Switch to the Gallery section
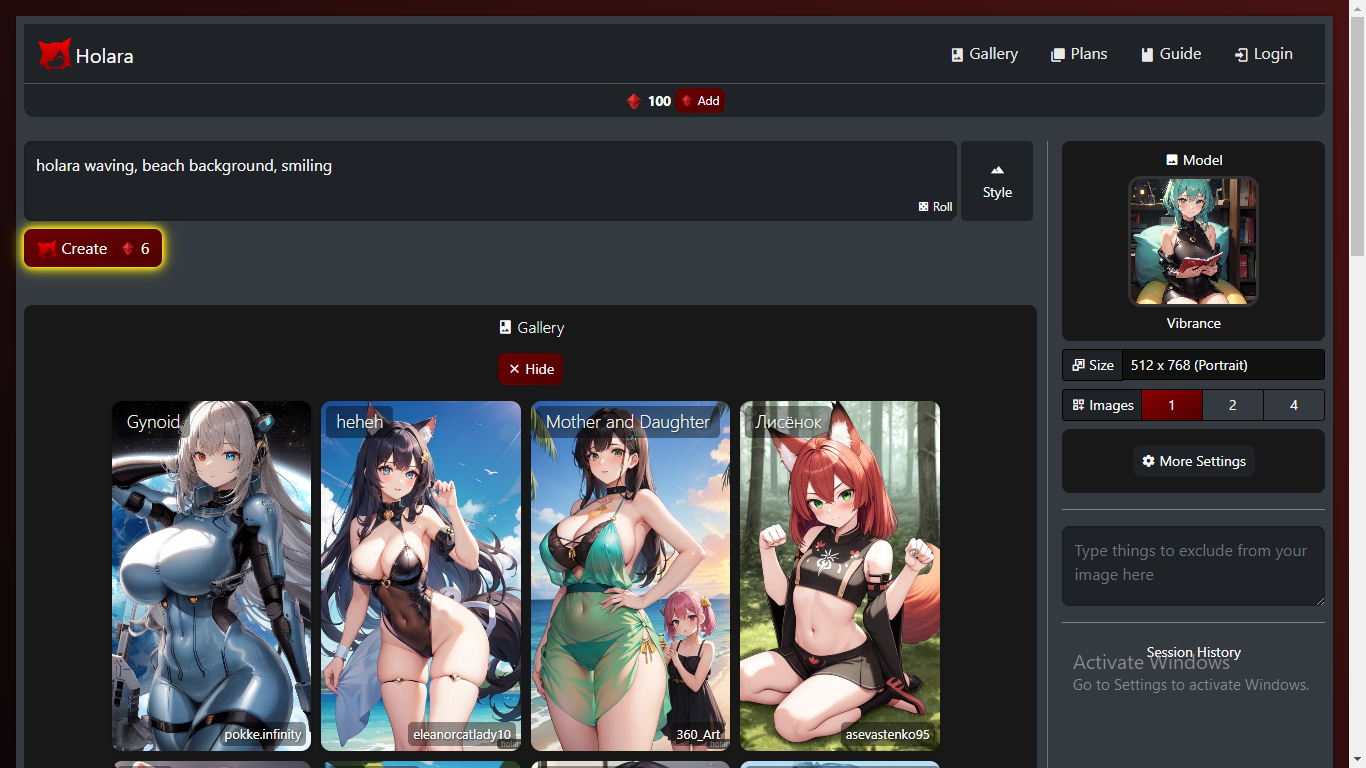Viewport: 1366px width, 768px height. (x=984, y=54)
